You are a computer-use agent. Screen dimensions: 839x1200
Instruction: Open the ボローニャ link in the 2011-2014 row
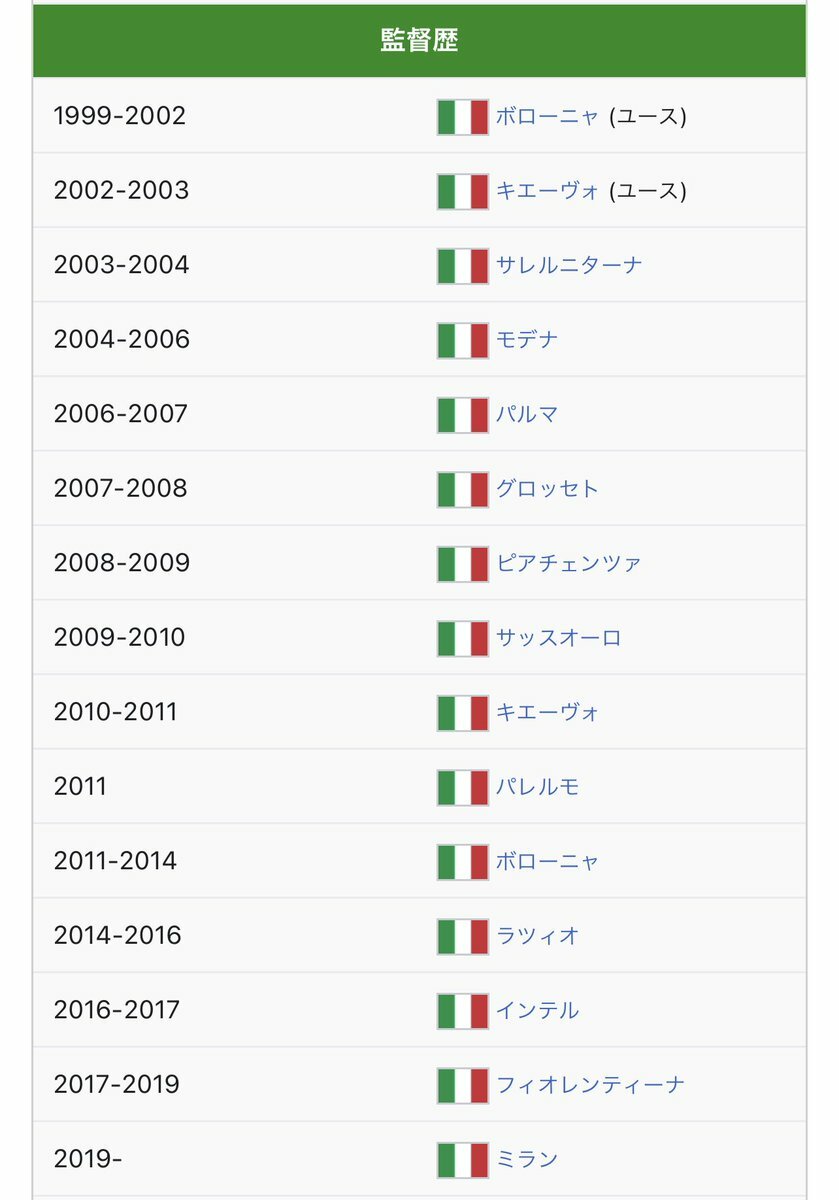[547, 862]
